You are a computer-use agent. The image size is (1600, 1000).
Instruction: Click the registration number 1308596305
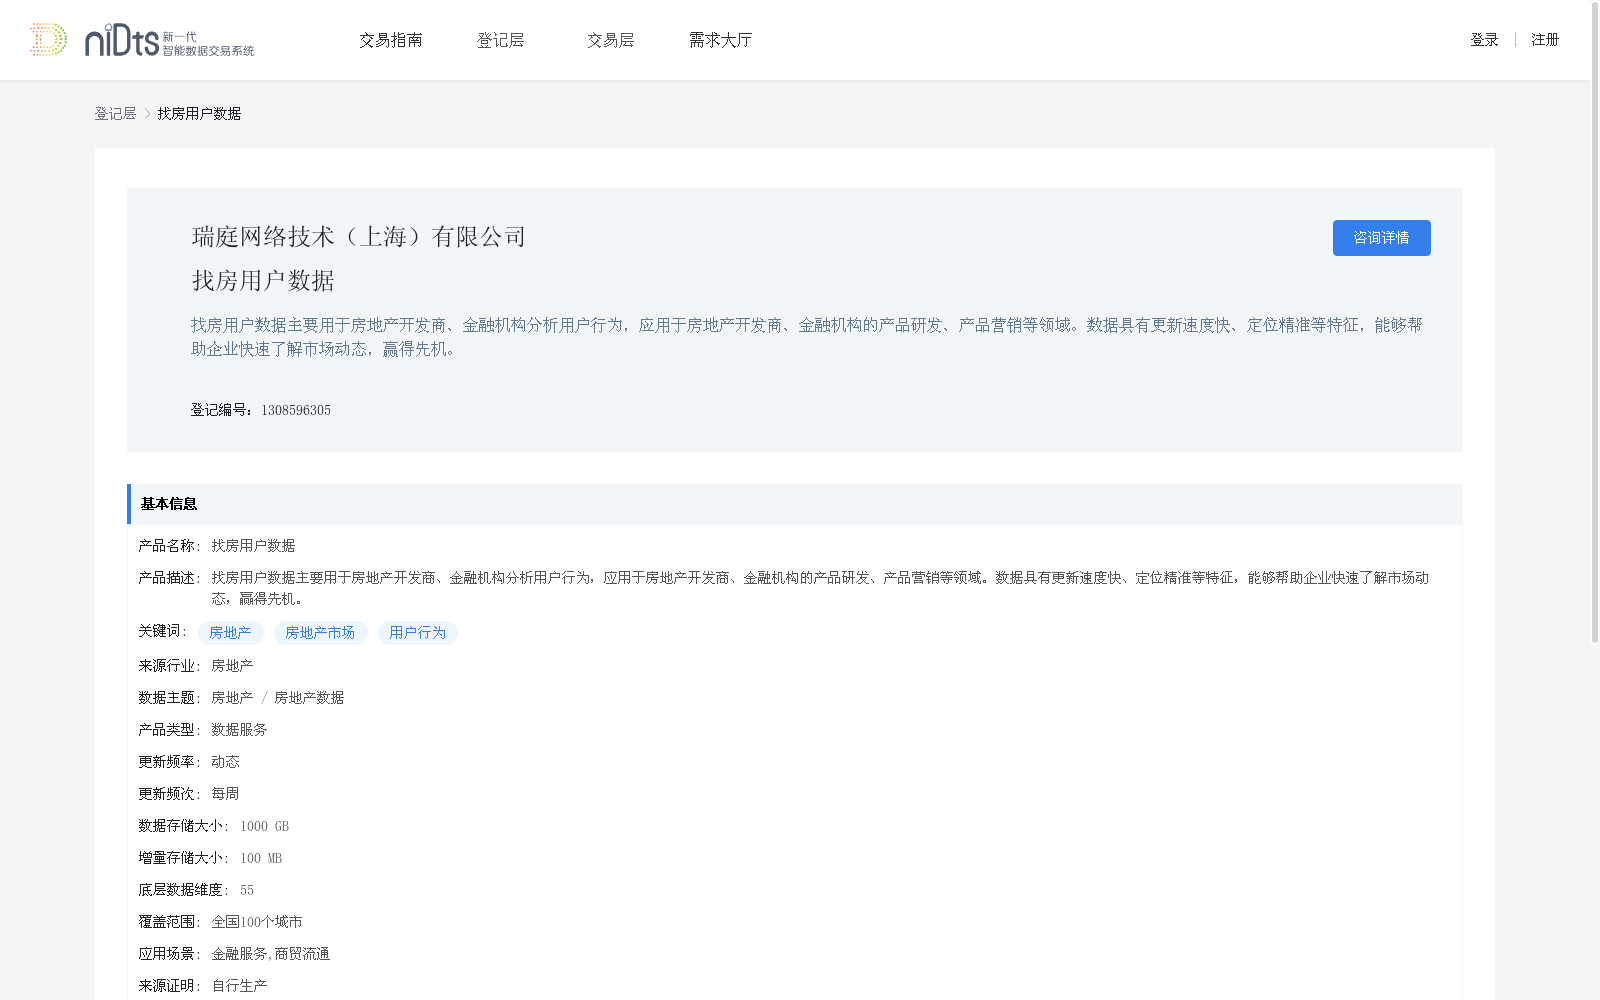pos(294,409)
